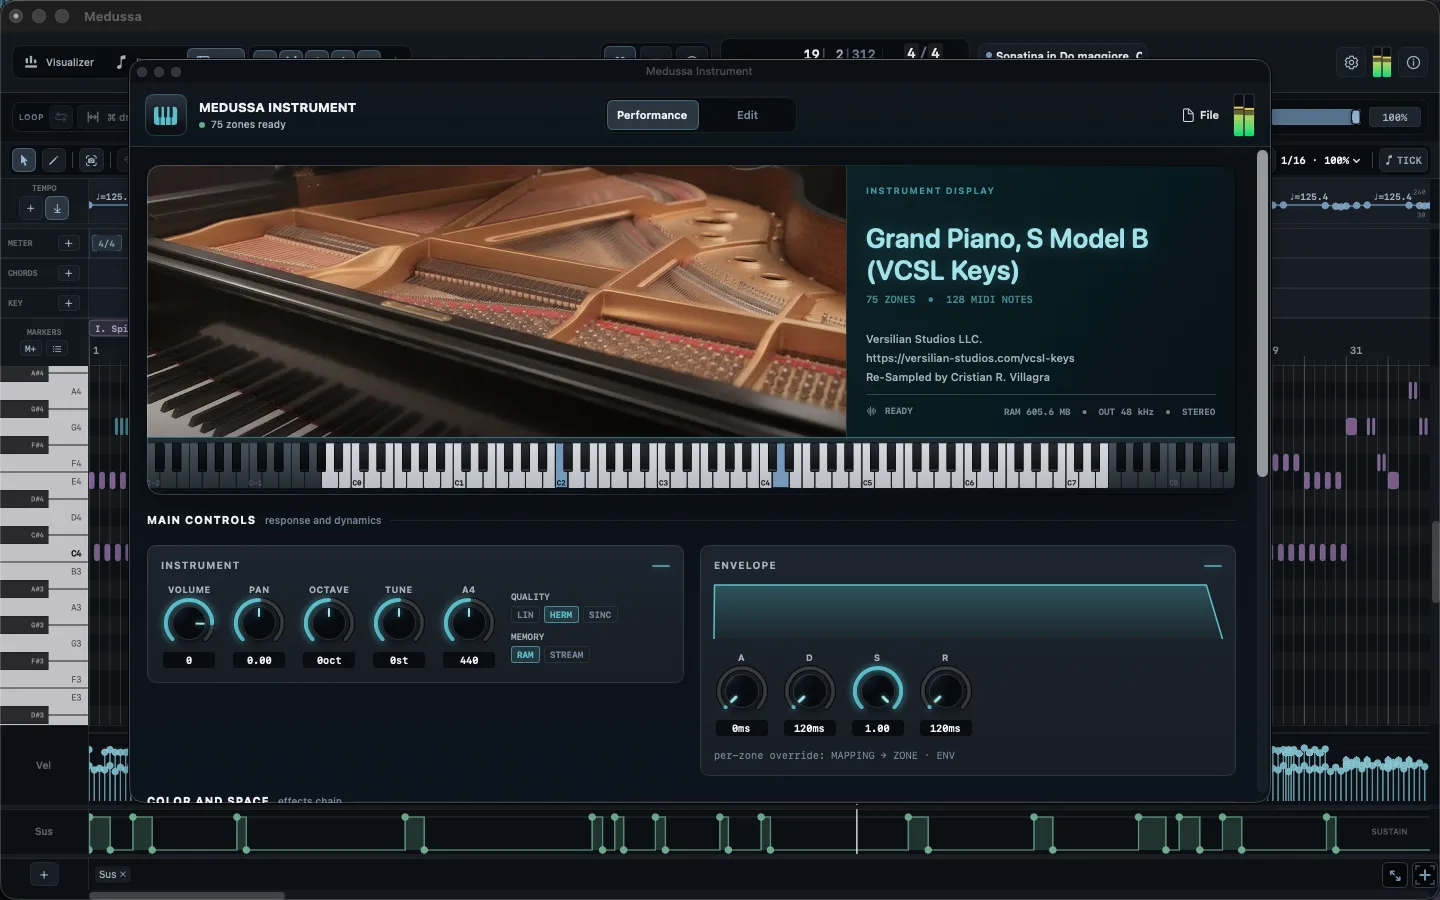Click the music note icon beside Visualizer
The image size is (1440, 900).
[x=121, y=62]
